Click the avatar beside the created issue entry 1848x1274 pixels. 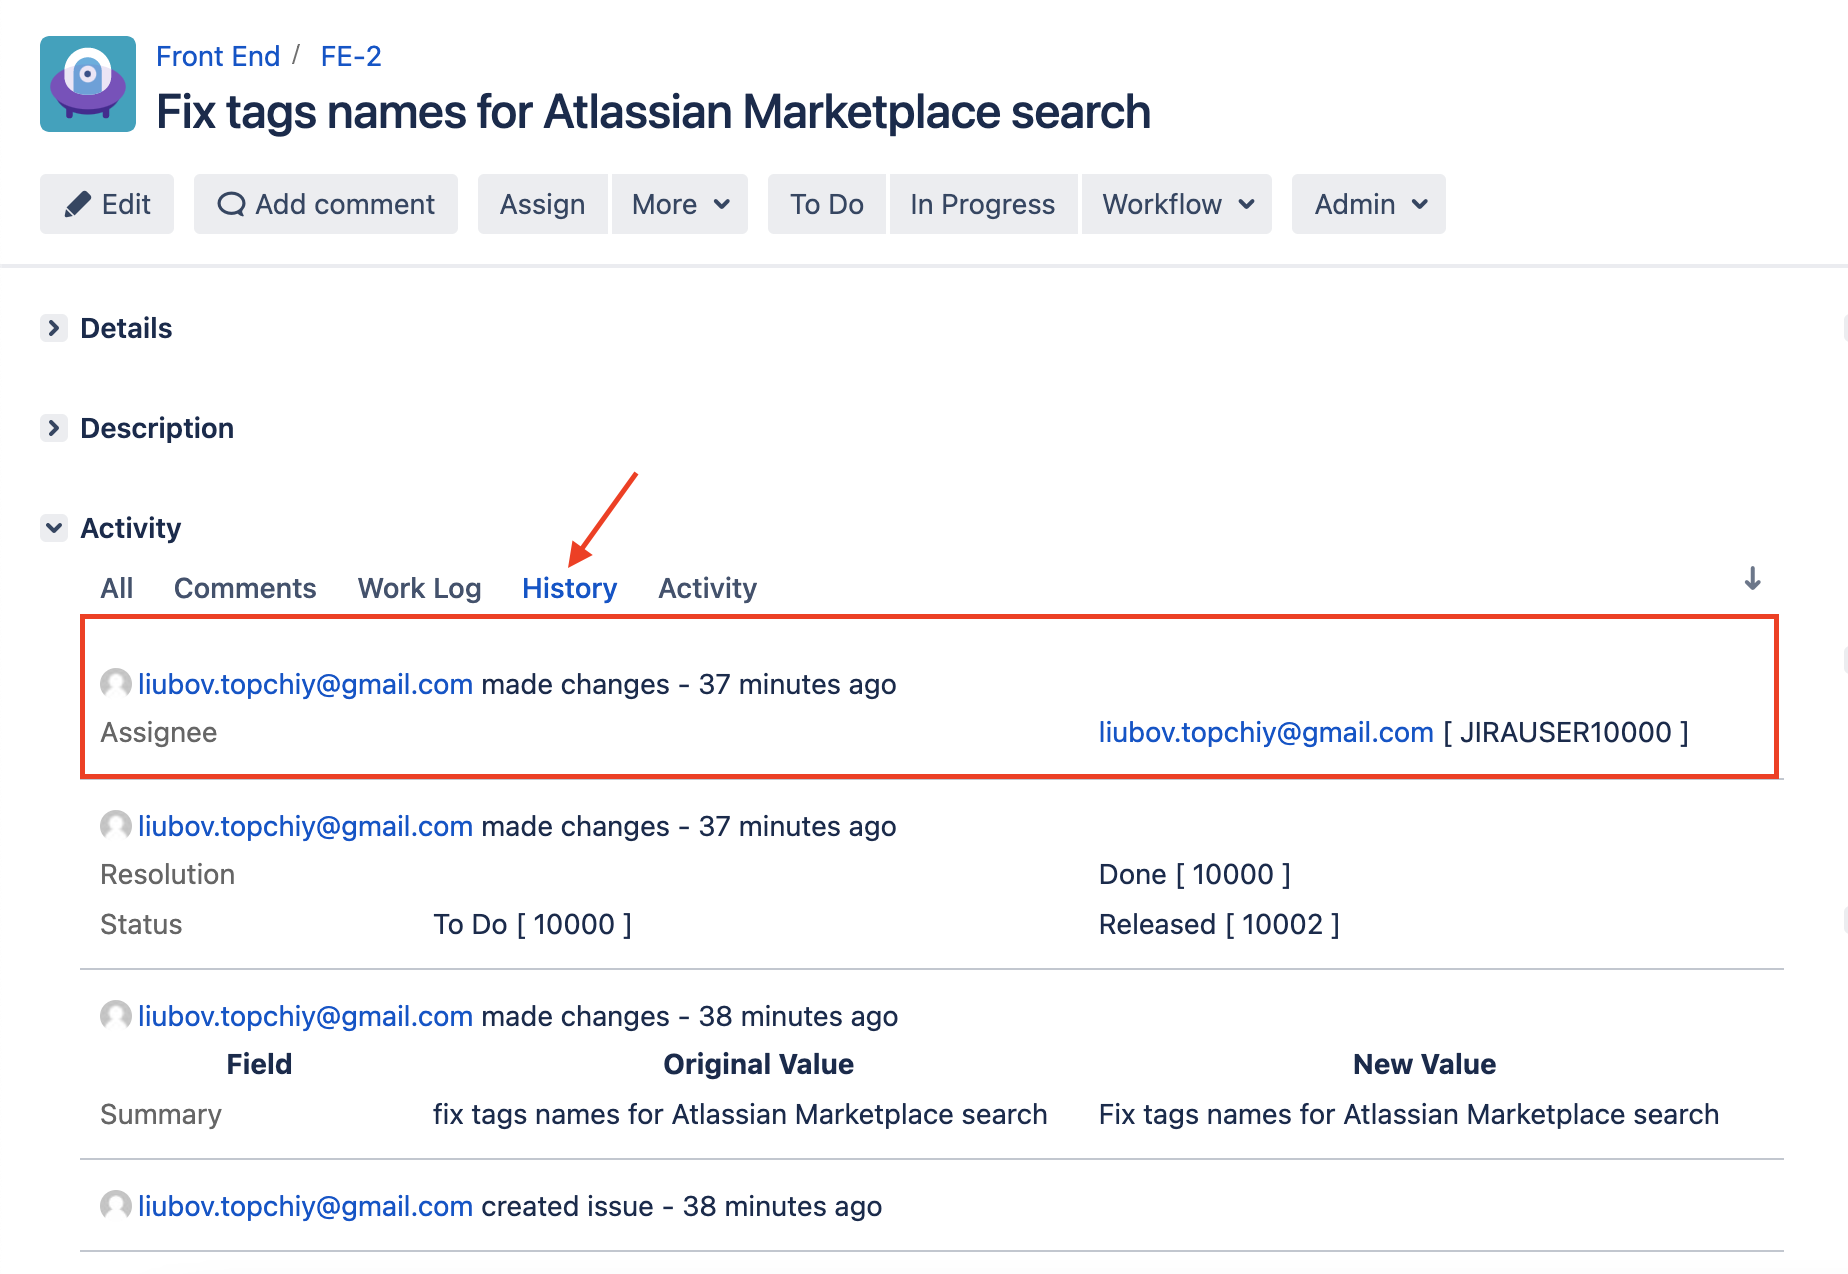pos(116,1206)
